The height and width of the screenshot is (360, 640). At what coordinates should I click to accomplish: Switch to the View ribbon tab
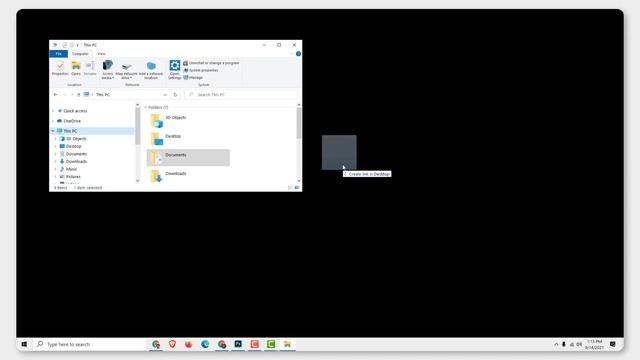tap(102, 54)
